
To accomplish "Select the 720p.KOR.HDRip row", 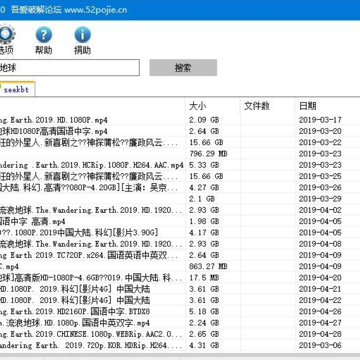I will coord(180,345).
